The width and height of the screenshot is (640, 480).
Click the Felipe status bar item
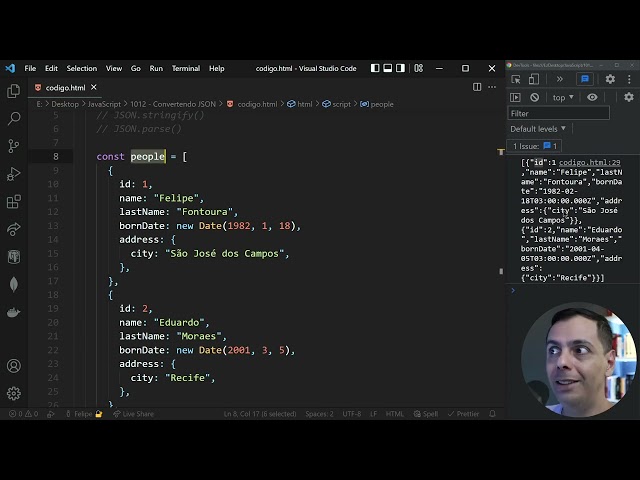coord(84,414)
